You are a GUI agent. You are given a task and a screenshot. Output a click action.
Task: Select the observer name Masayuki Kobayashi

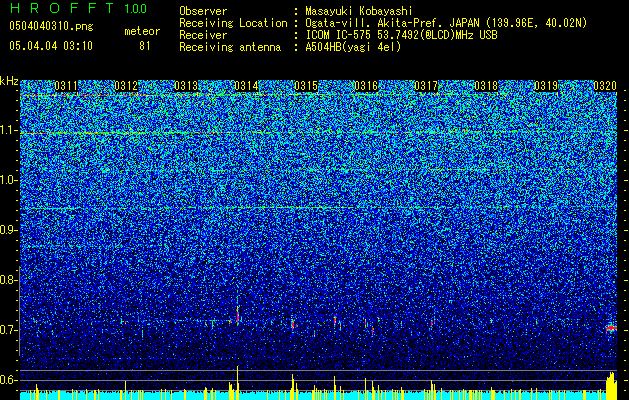coord(359,11)
